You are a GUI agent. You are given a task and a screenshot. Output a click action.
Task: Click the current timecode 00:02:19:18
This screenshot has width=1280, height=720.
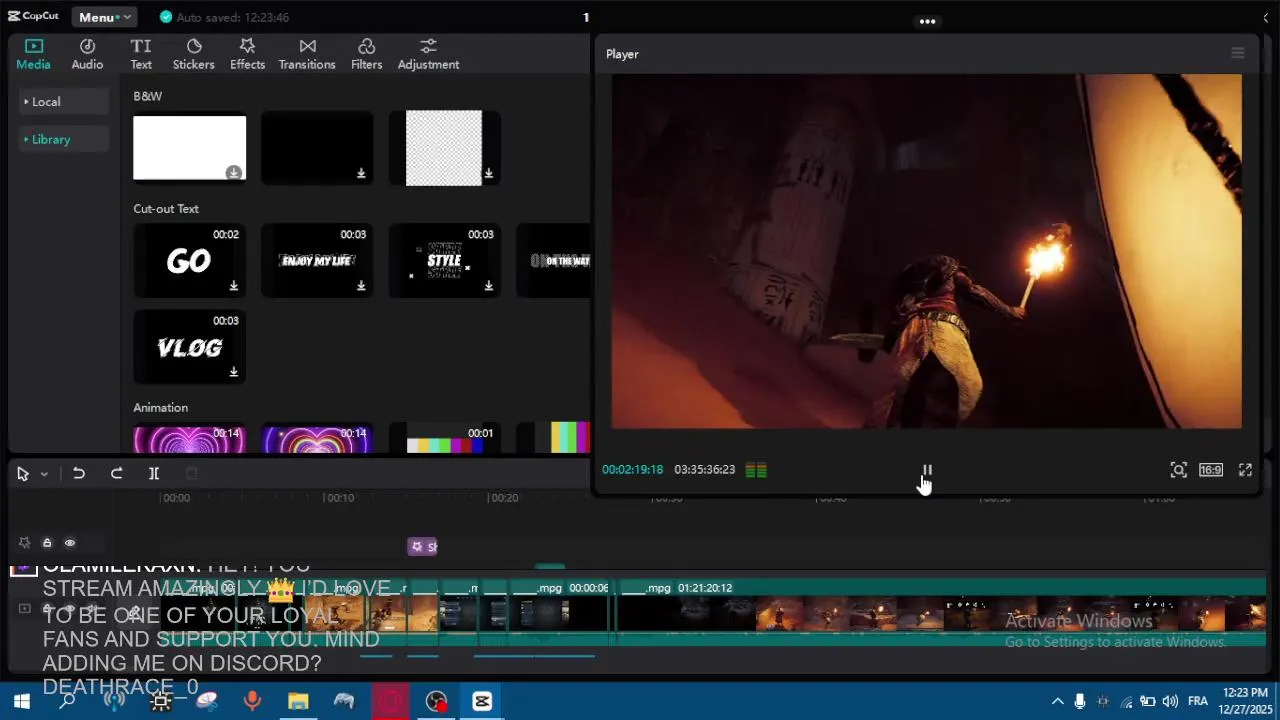click(x=632, y=470)
